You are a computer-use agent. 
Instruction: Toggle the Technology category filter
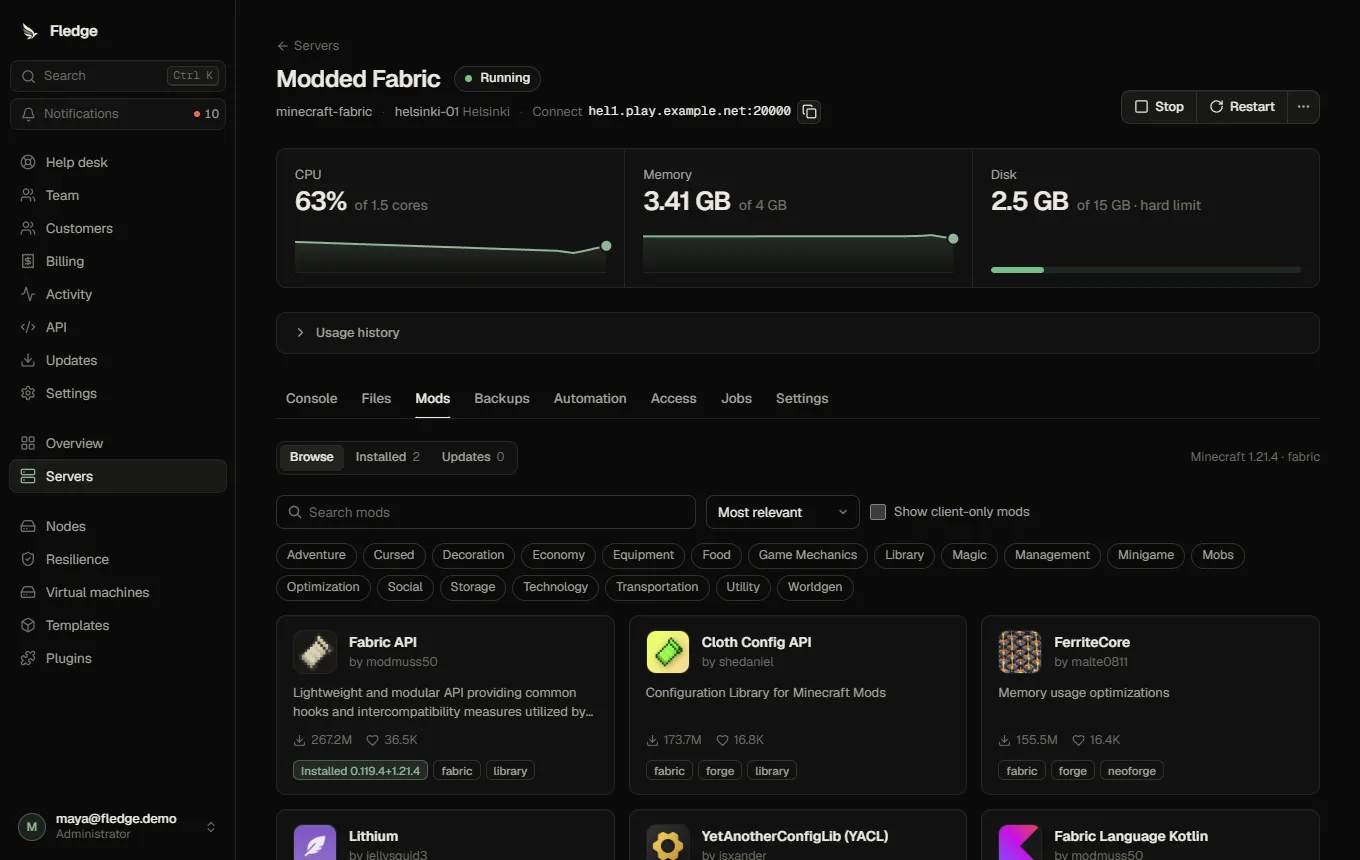[x=556, y=587]
